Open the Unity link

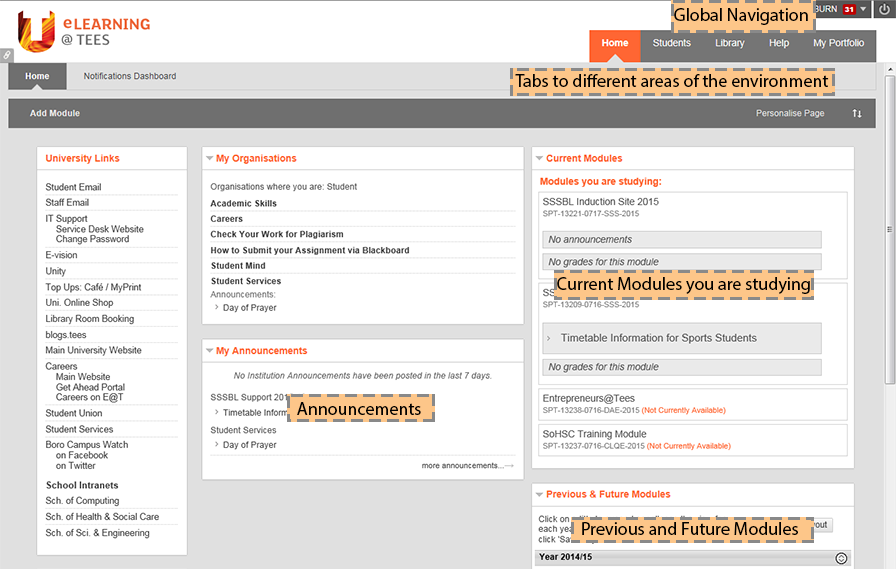55,271
